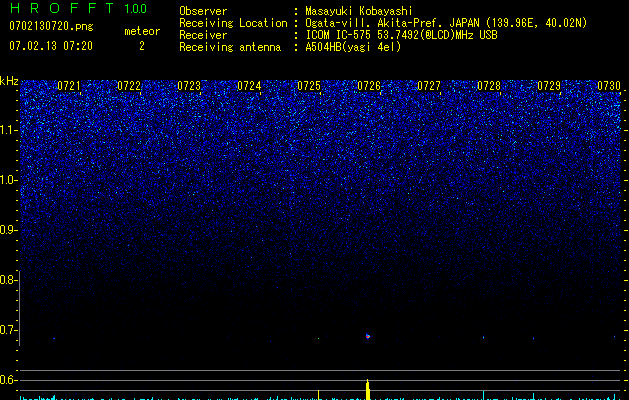
Task: Click the date stamp 07.02.13 07:20
Action: (x=51, y=46)
